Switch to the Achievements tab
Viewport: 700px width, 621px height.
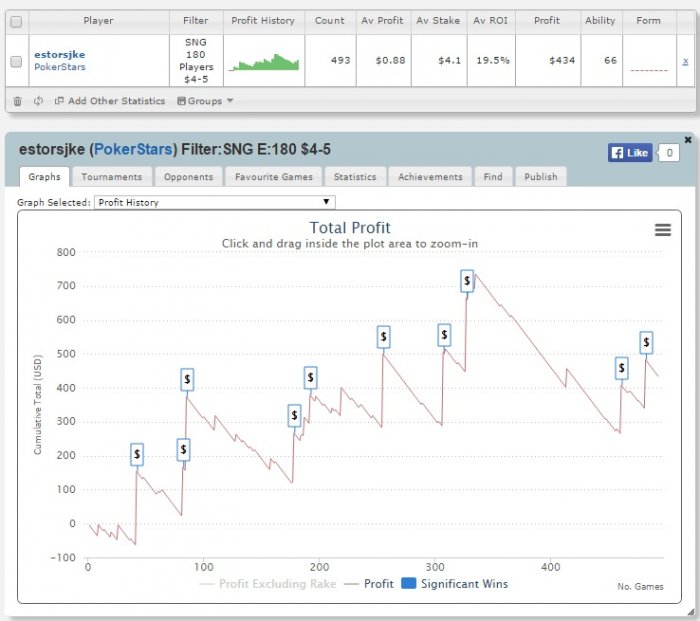(x=430, y=177)
